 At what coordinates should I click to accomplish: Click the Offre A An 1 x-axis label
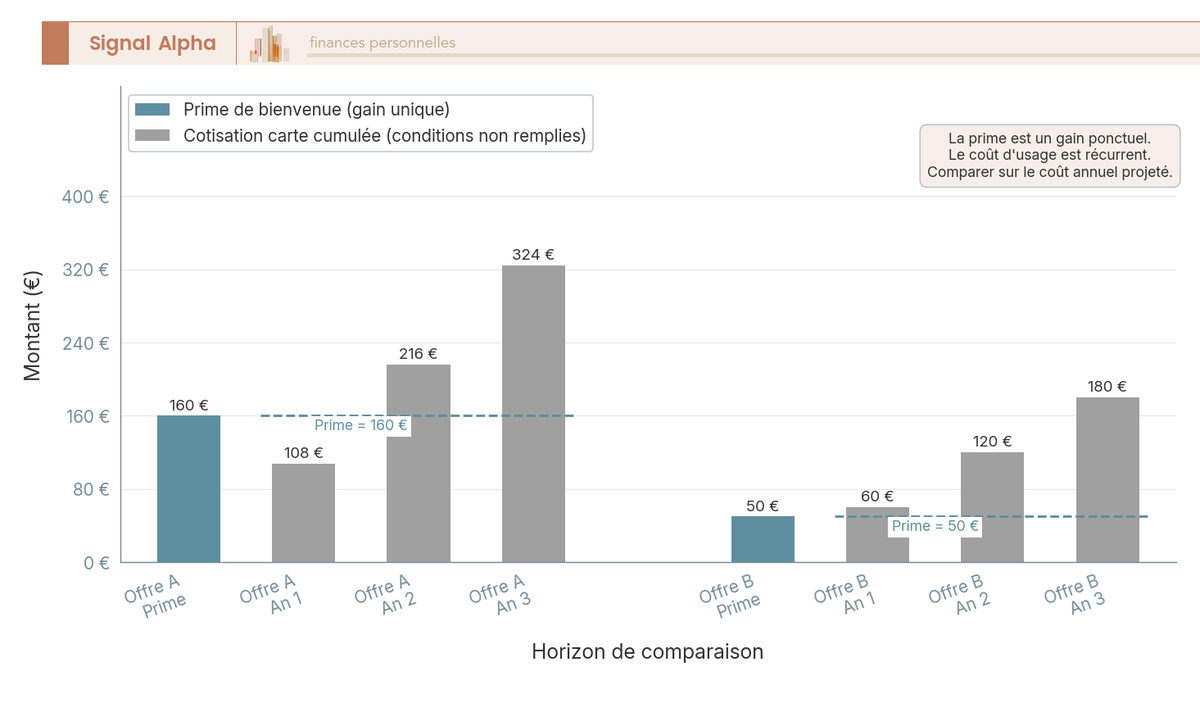pyautogui.click(x=271, y=594)
